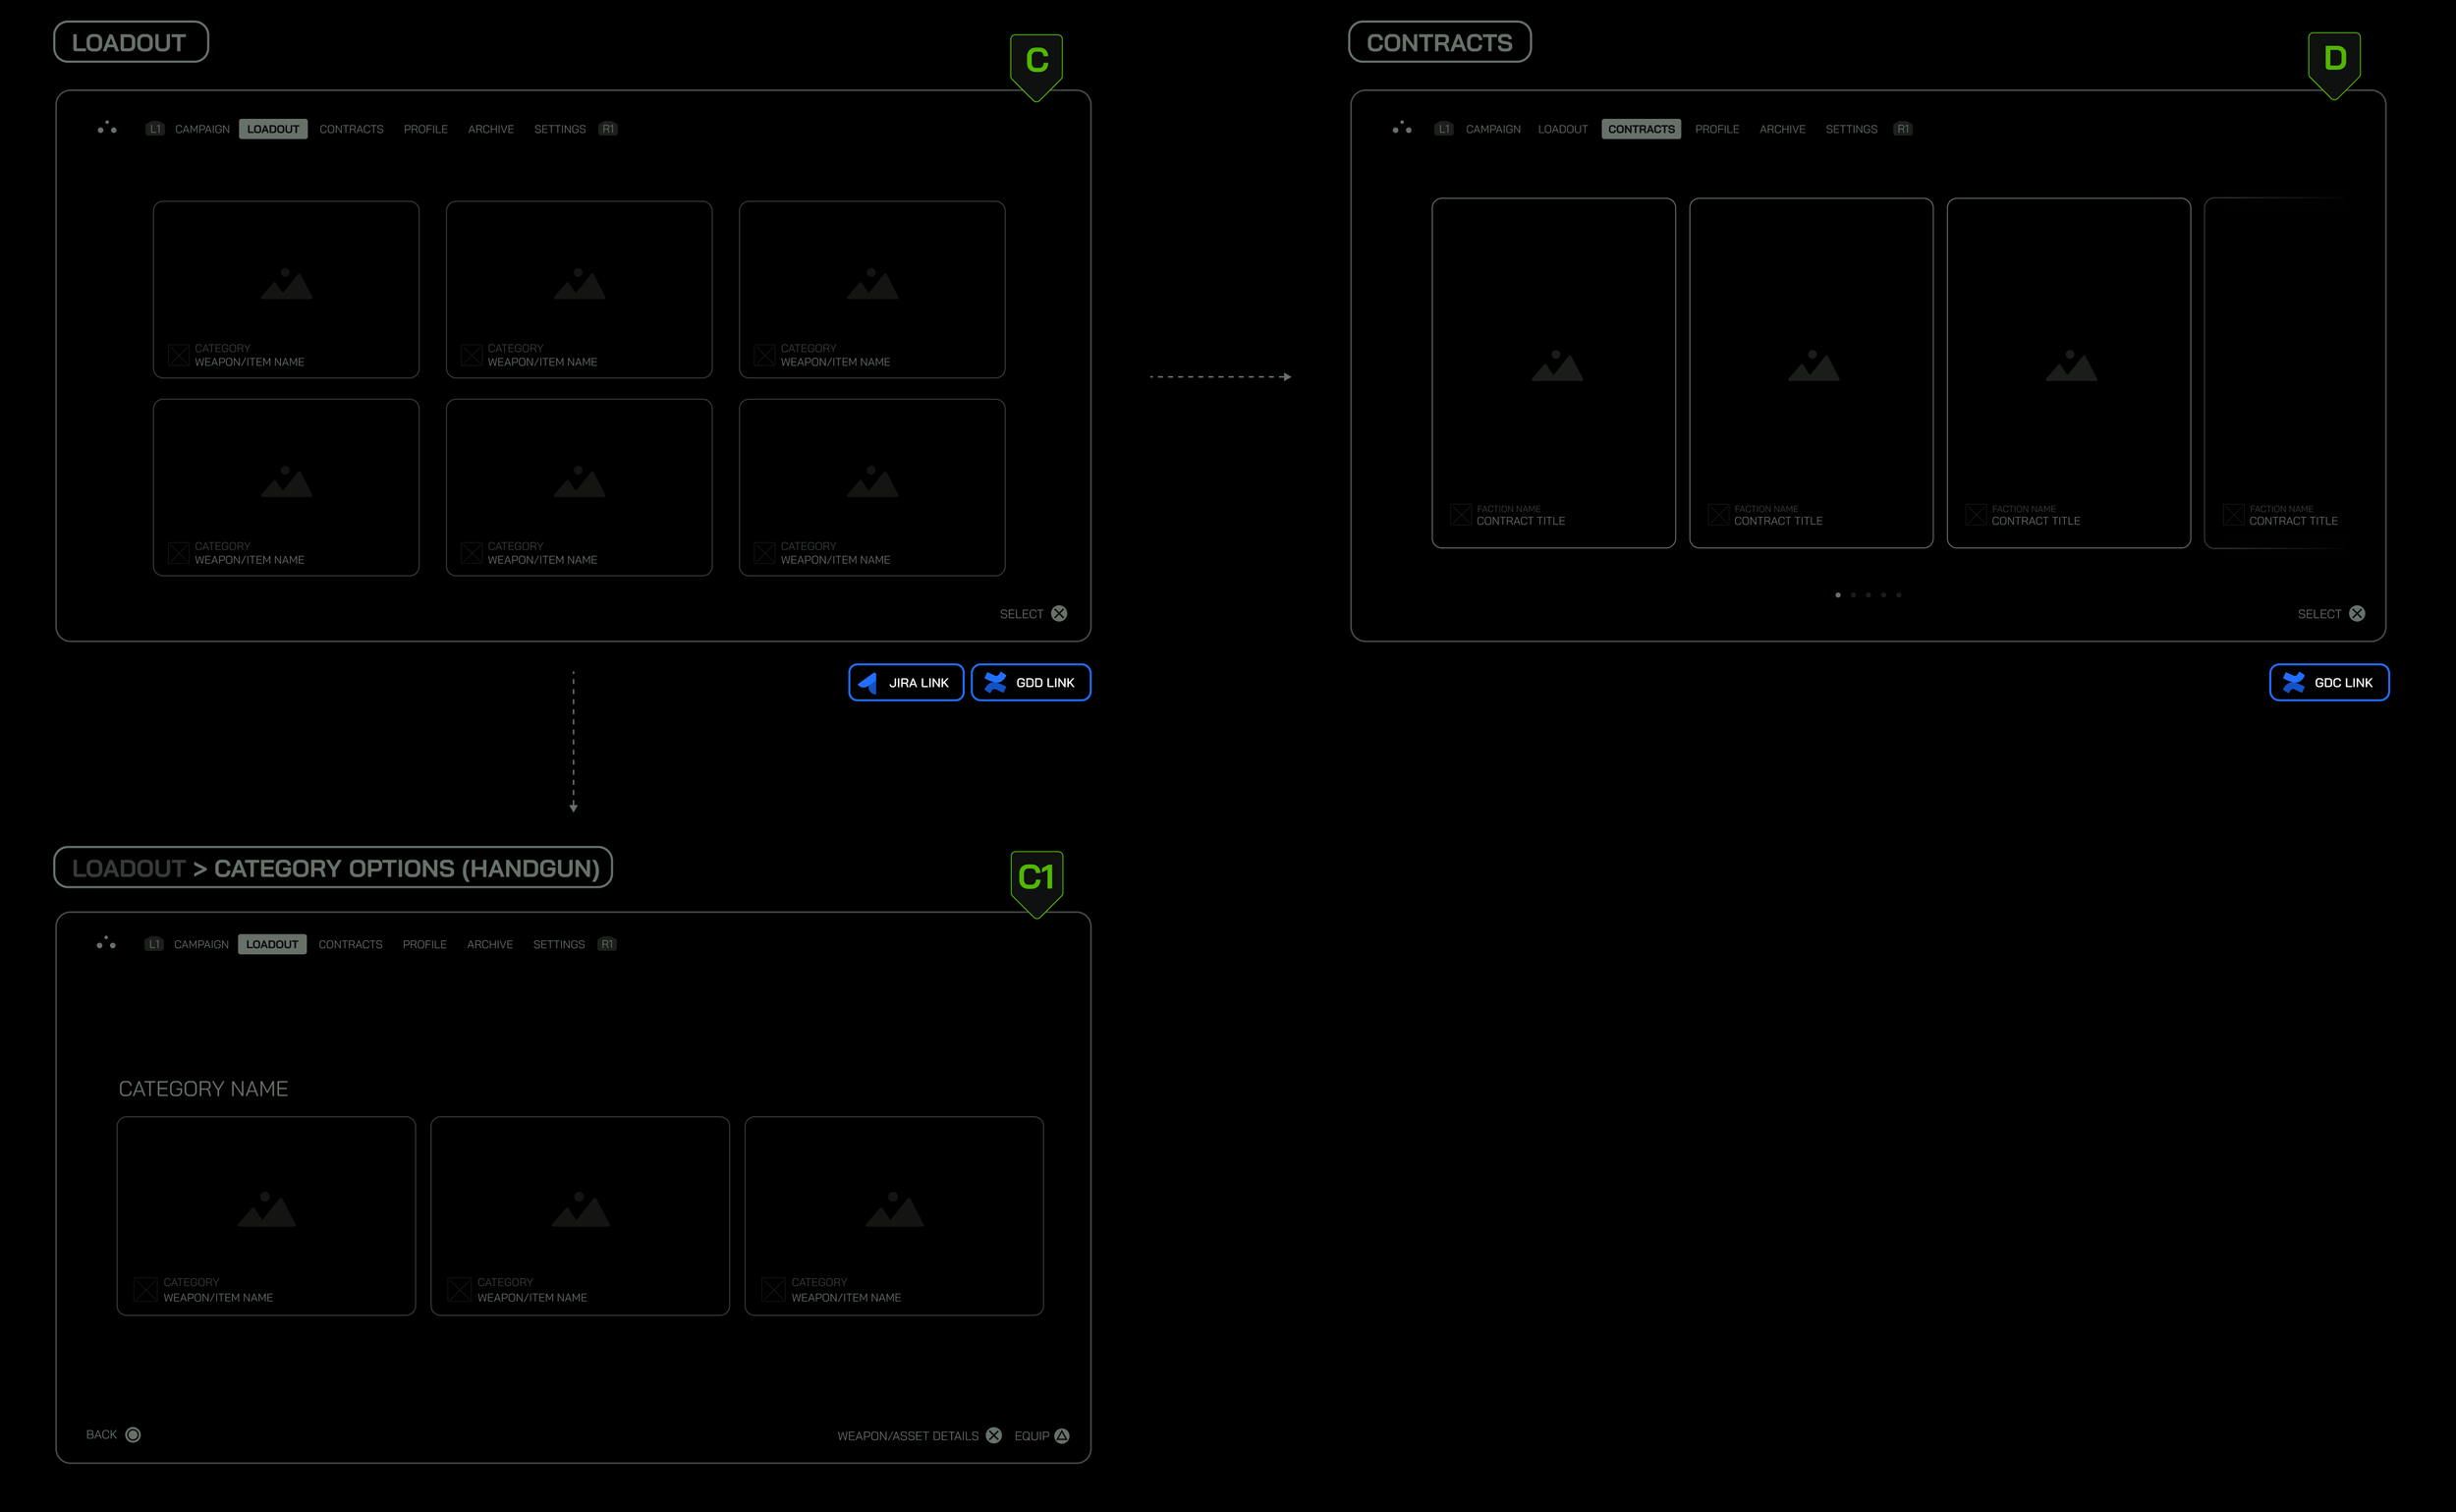The image size is (2456, 1512).
Task: Open the GDD LINK button
Action: point(1031,683)
